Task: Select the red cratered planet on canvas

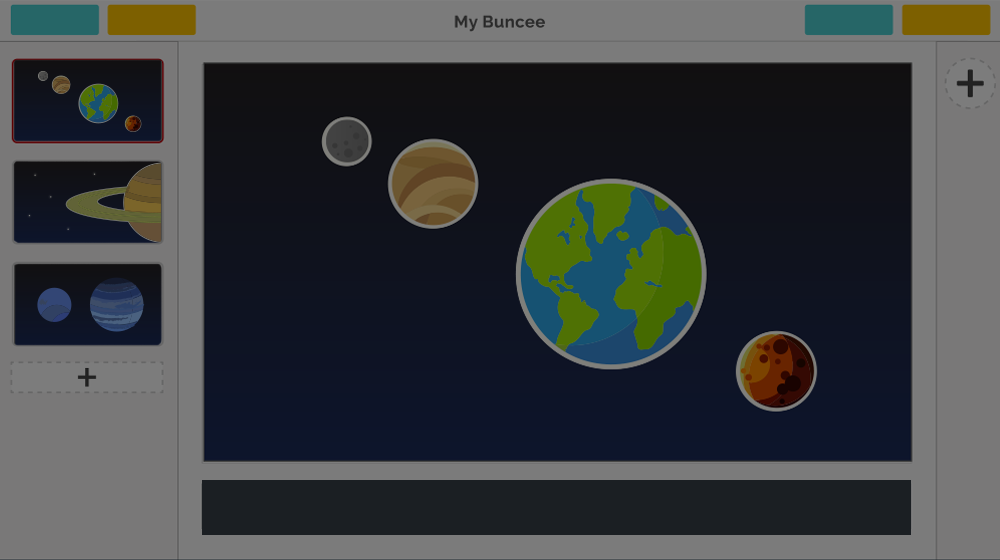Action: [776, 371]
